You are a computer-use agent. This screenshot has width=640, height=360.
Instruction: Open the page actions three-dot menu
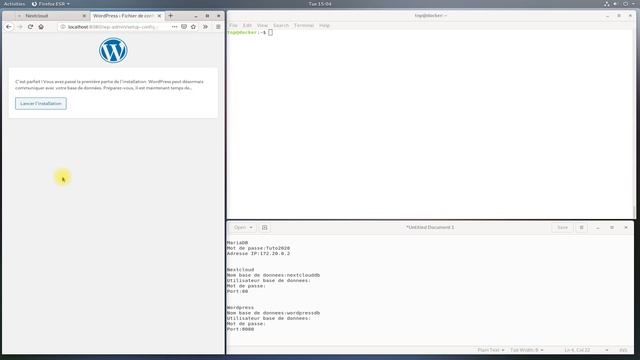pos(175,27)
